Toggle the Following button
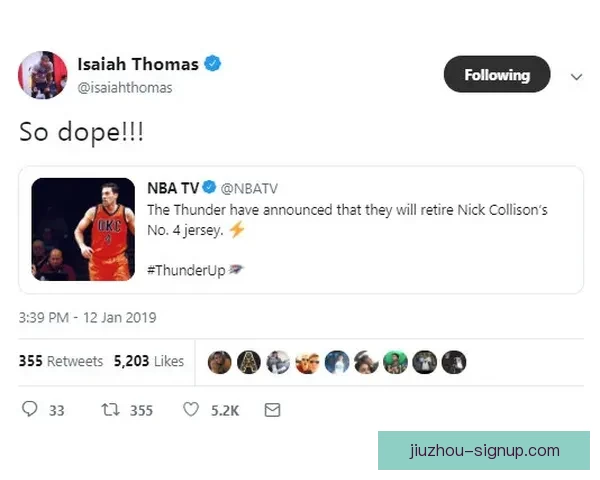 click(x=497, y=74)
